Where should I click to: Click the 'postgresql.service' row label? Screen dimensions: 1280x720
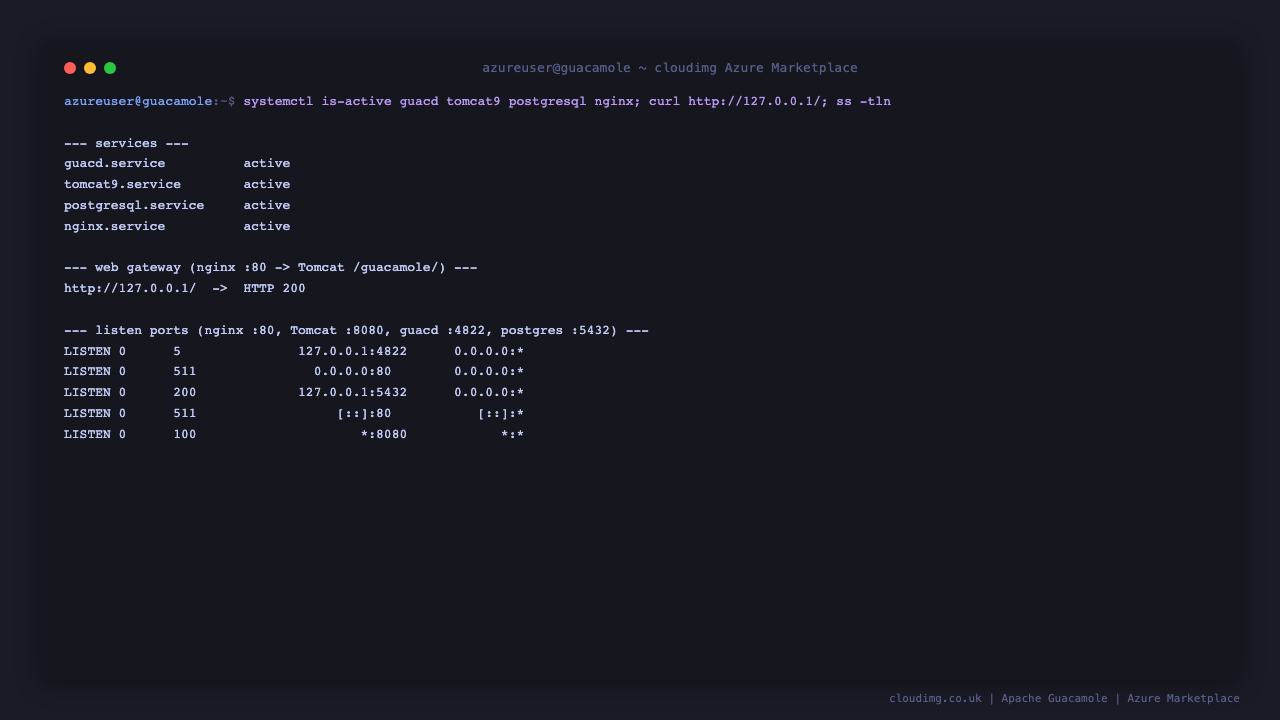[x=134, y=206]
